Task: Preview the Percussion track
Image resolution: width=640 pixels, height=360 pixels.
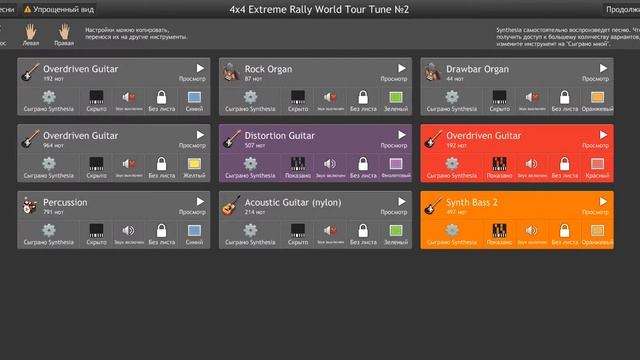Action: click(200, 202)
